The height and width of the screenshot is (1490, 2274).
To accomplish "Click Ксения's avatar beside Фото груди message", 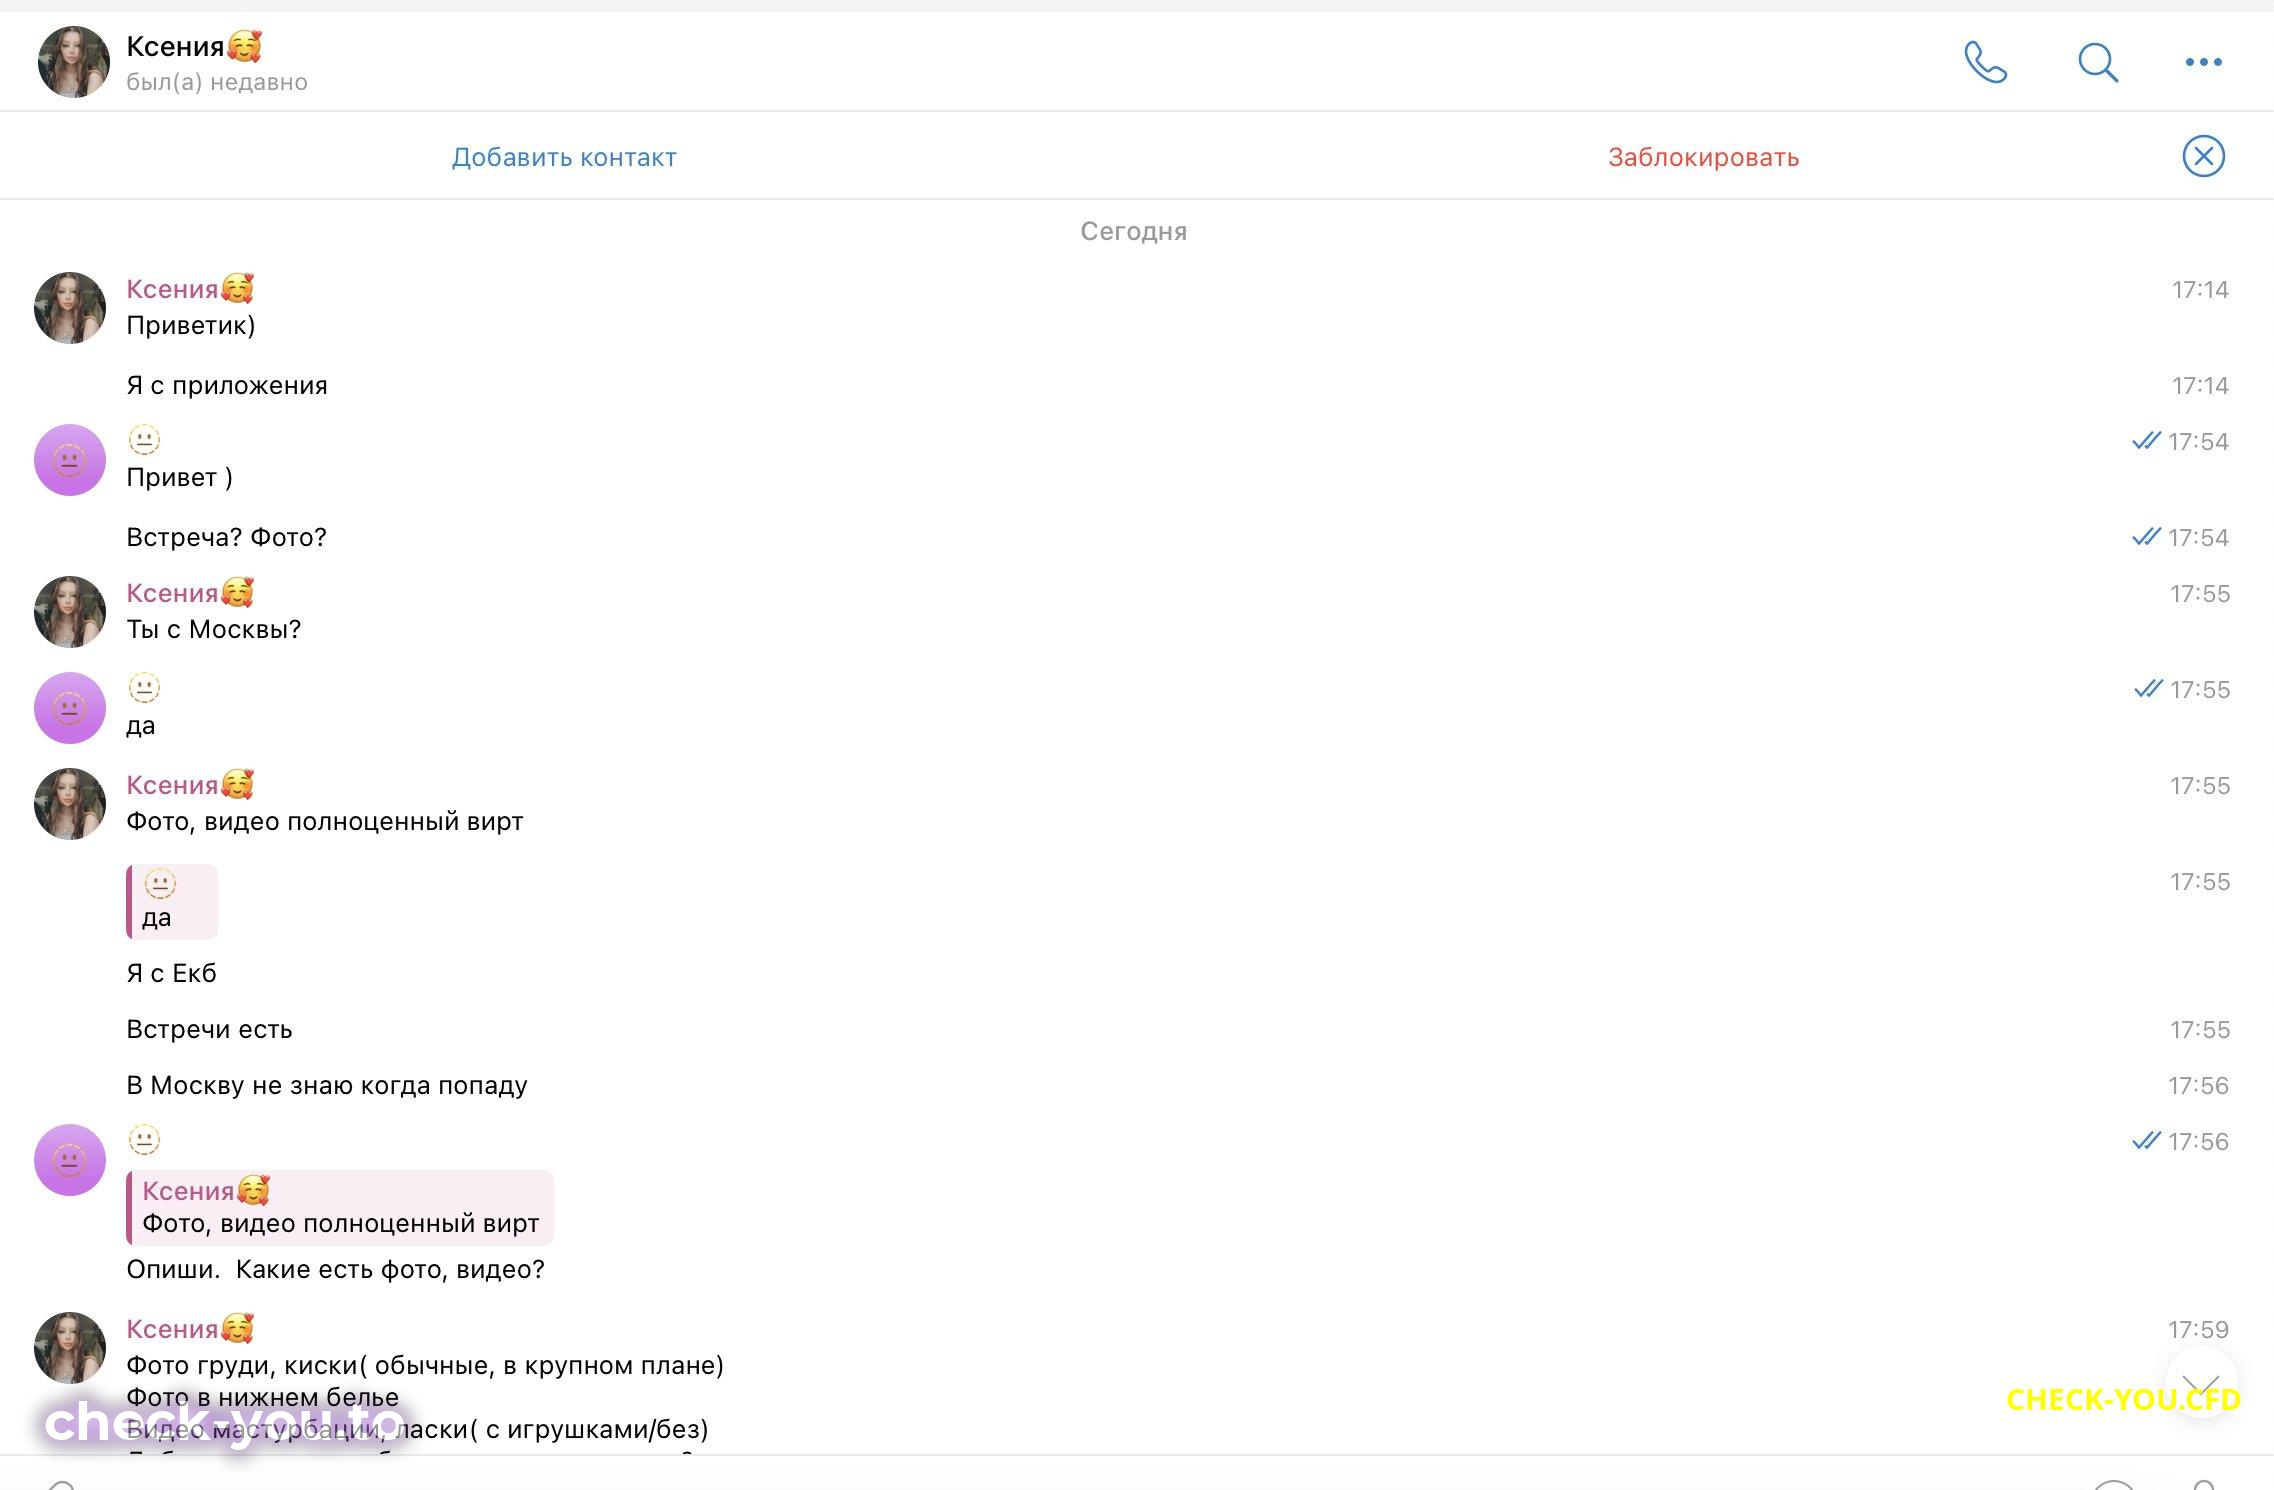I will (x=70, y=1348).
